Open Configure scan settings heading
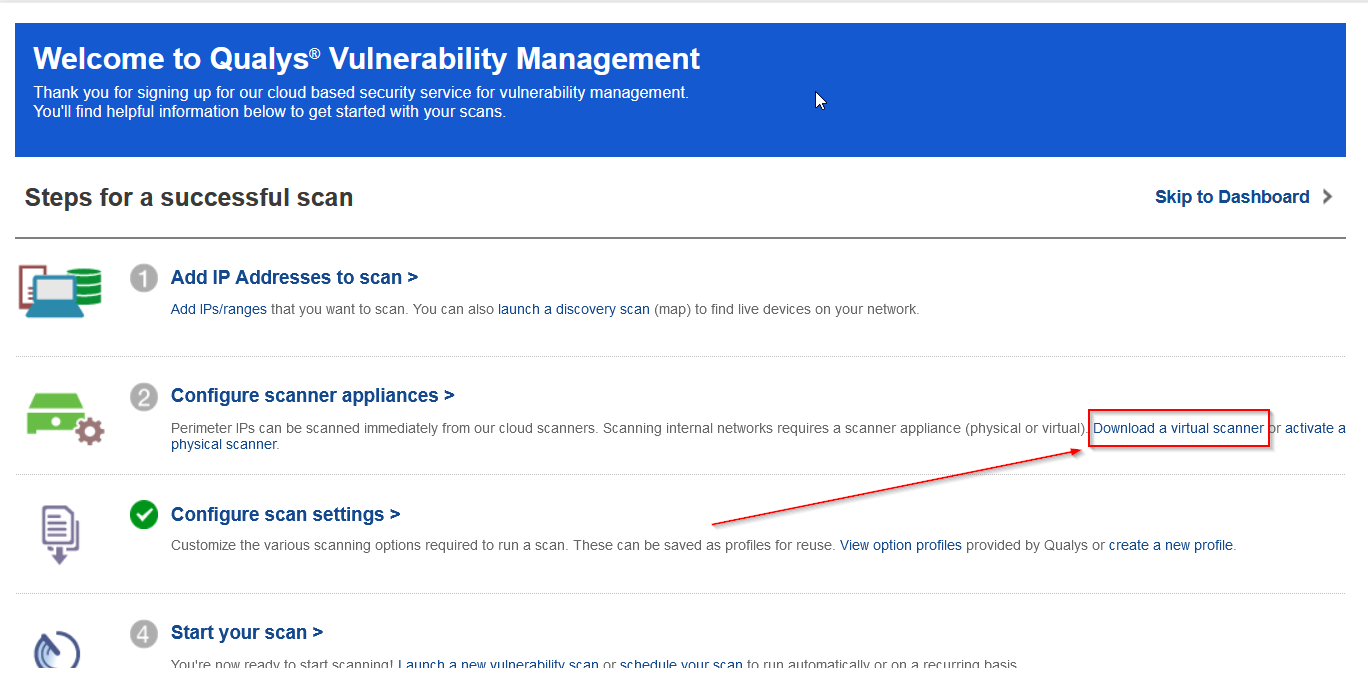The image size is (1368, 691). pyautogui.click(x=285, y=514)
